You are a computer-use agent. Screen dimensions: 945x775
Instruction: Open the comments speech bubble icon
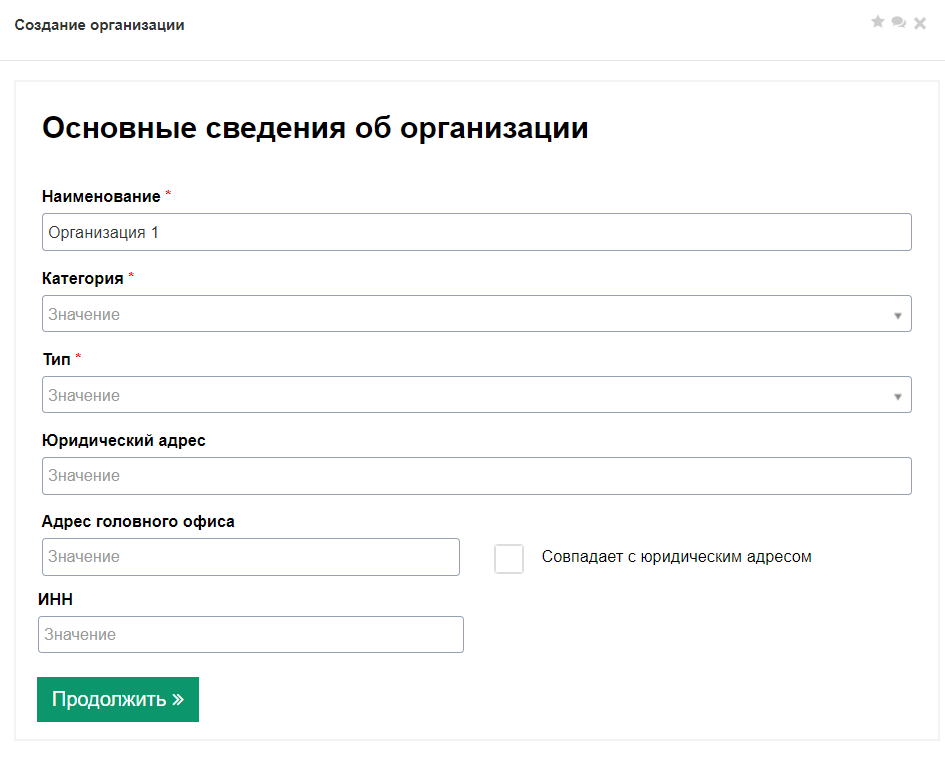pyautogui.click(x=899, y=22)
